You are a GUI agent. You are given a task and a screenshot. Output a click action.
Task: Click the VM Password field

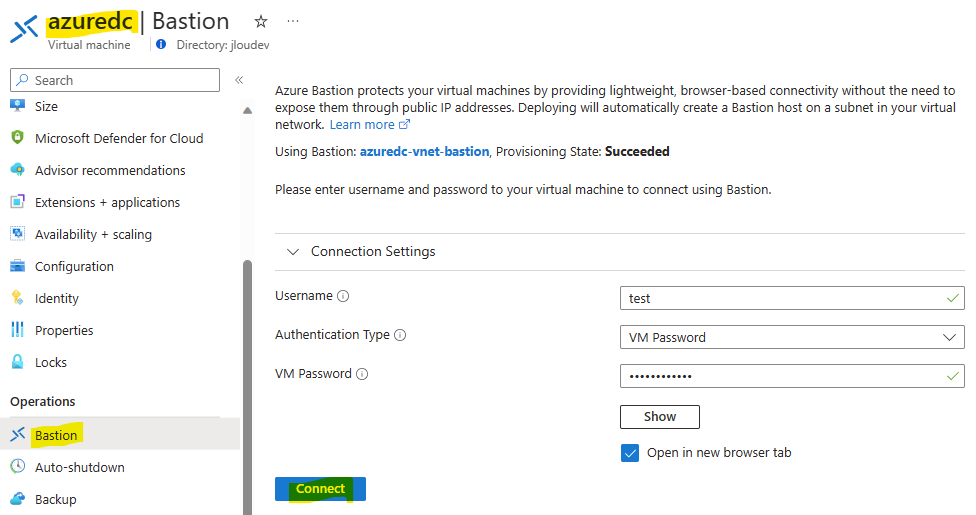792,376
